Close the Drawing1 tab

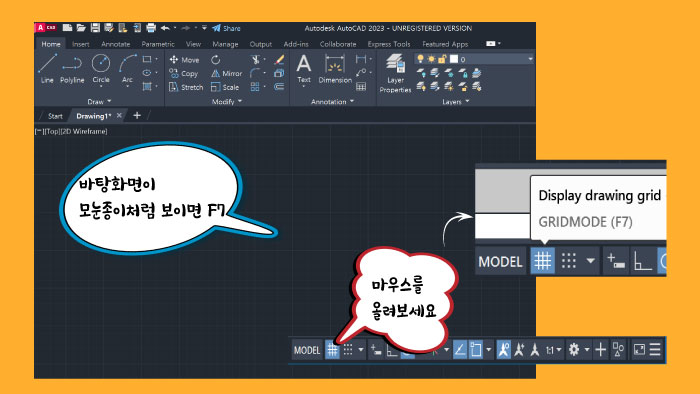click(119, 115)
